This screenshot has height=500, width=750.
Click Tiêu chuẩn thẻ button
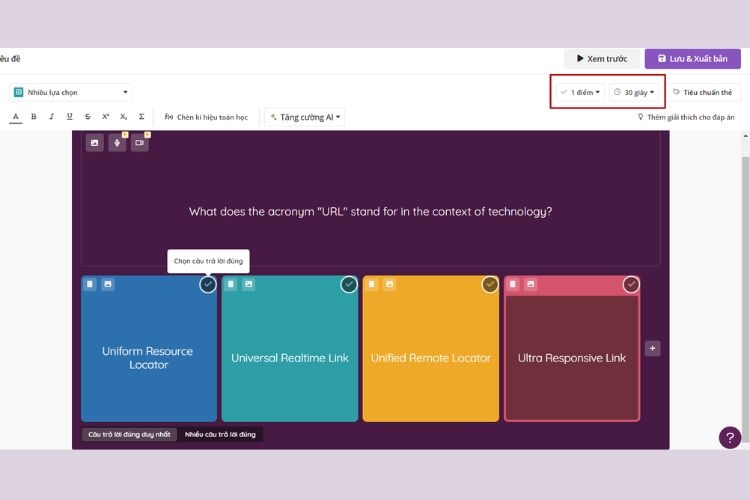[x=703, y=92]
